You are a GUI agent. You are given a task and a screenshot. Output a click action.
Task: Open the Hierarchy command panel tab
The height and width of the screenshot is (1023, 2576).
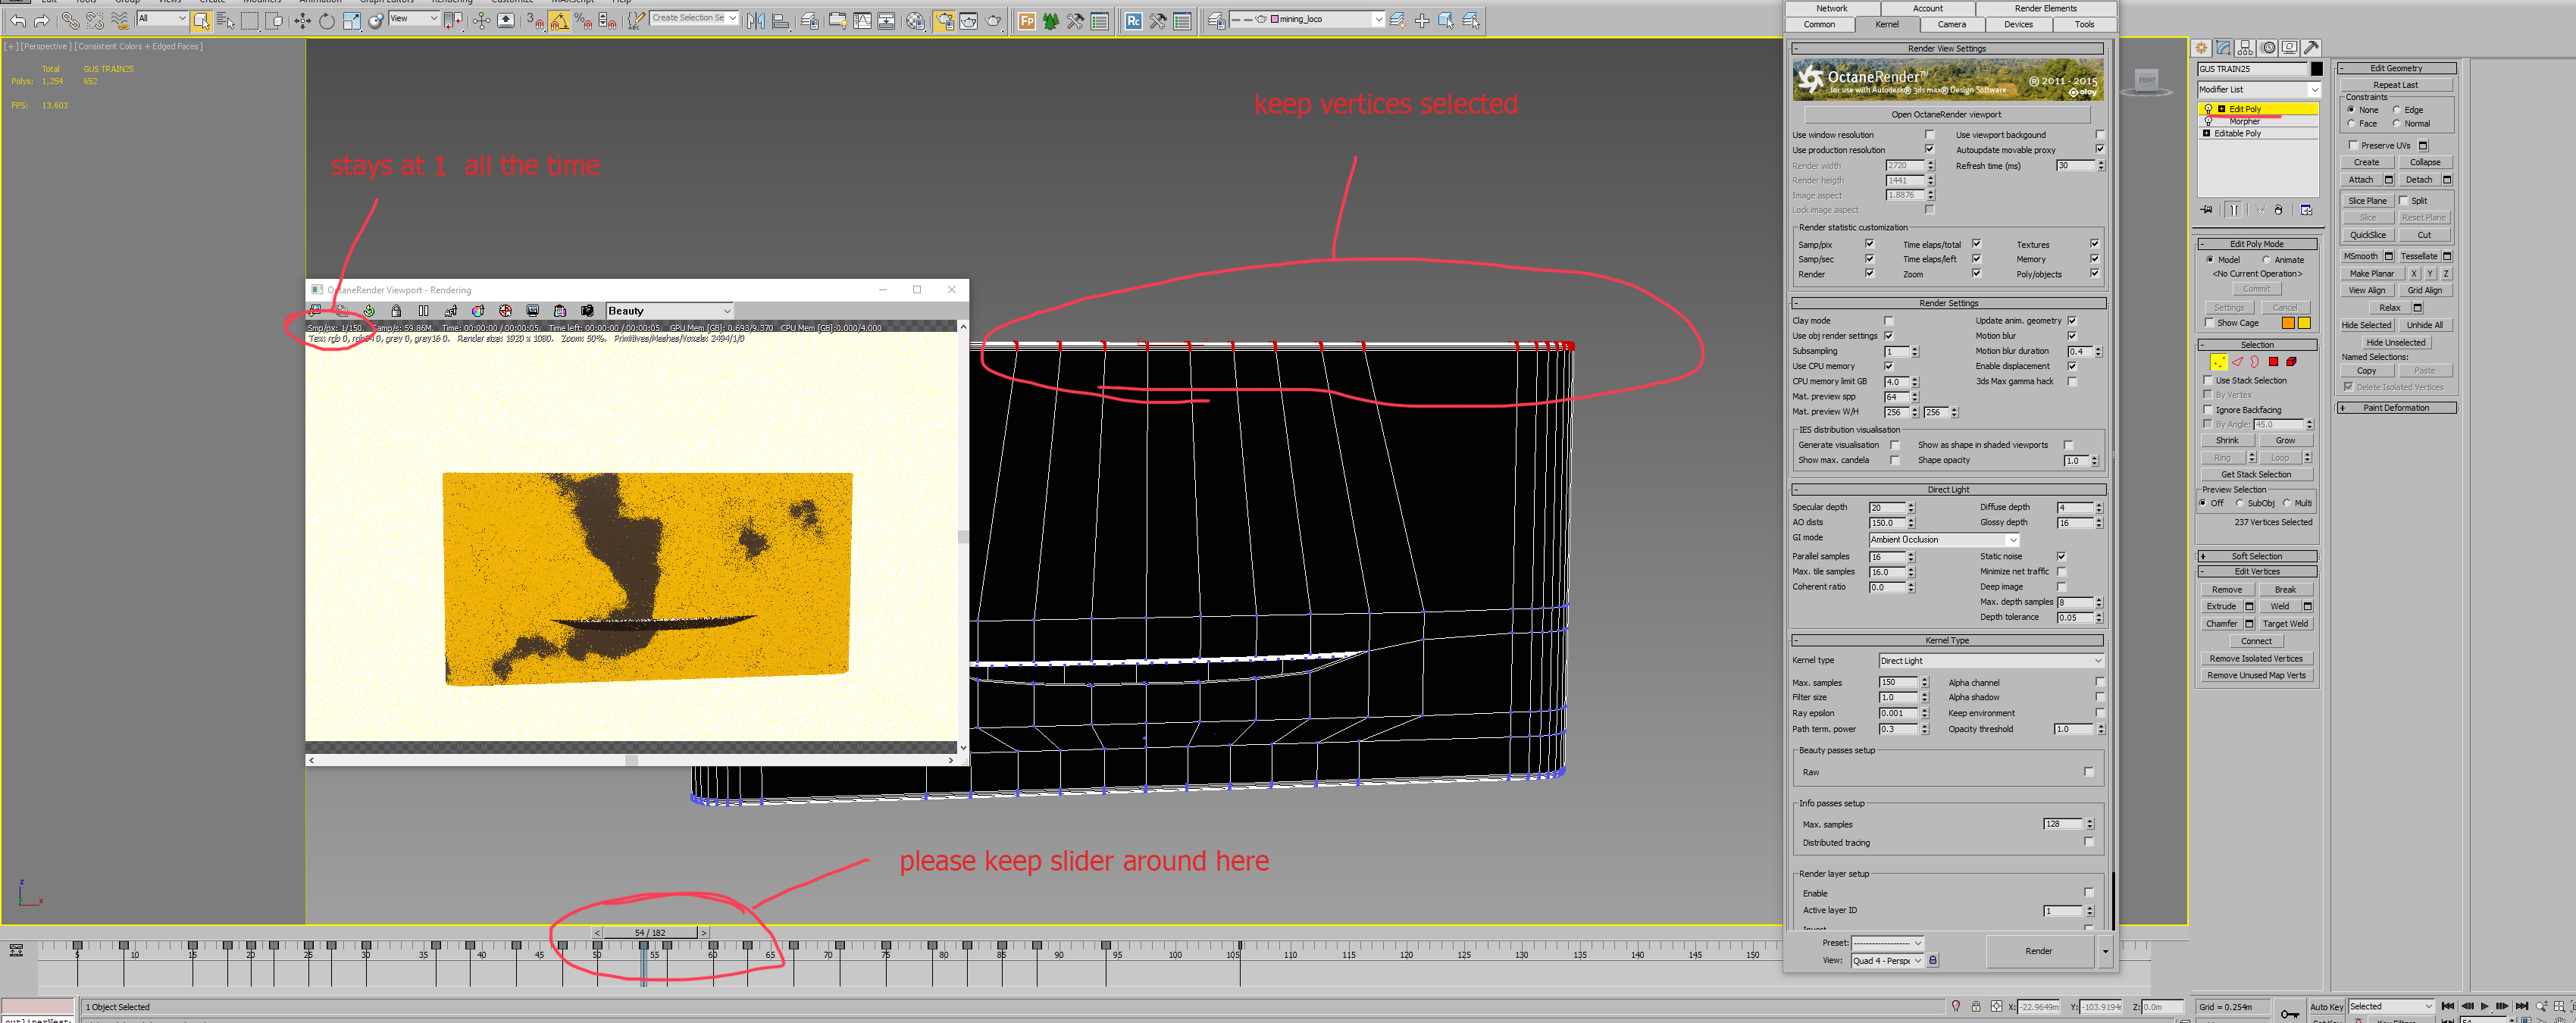[x=2245, y=48]
